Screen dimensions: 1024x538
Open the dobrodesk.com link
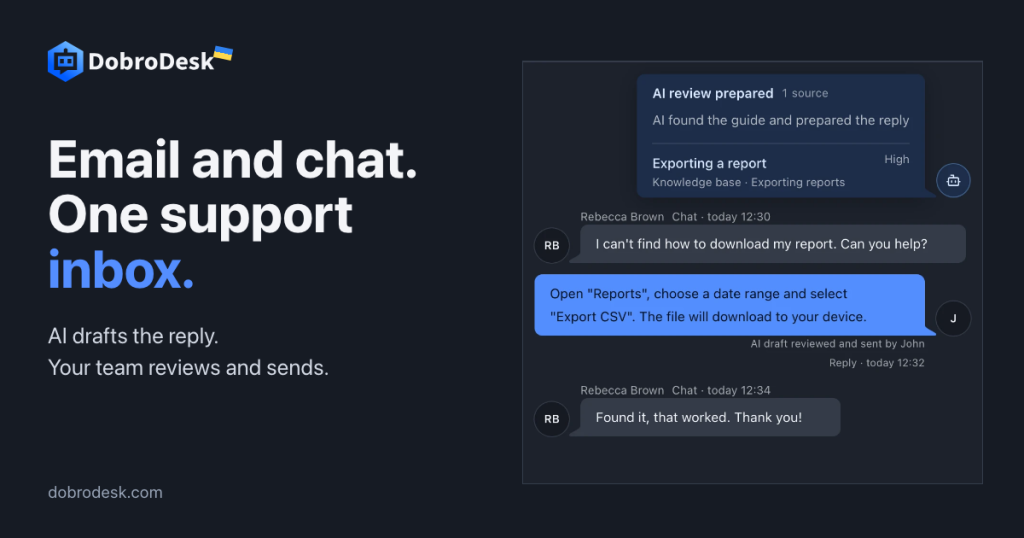tap(105, 492)
